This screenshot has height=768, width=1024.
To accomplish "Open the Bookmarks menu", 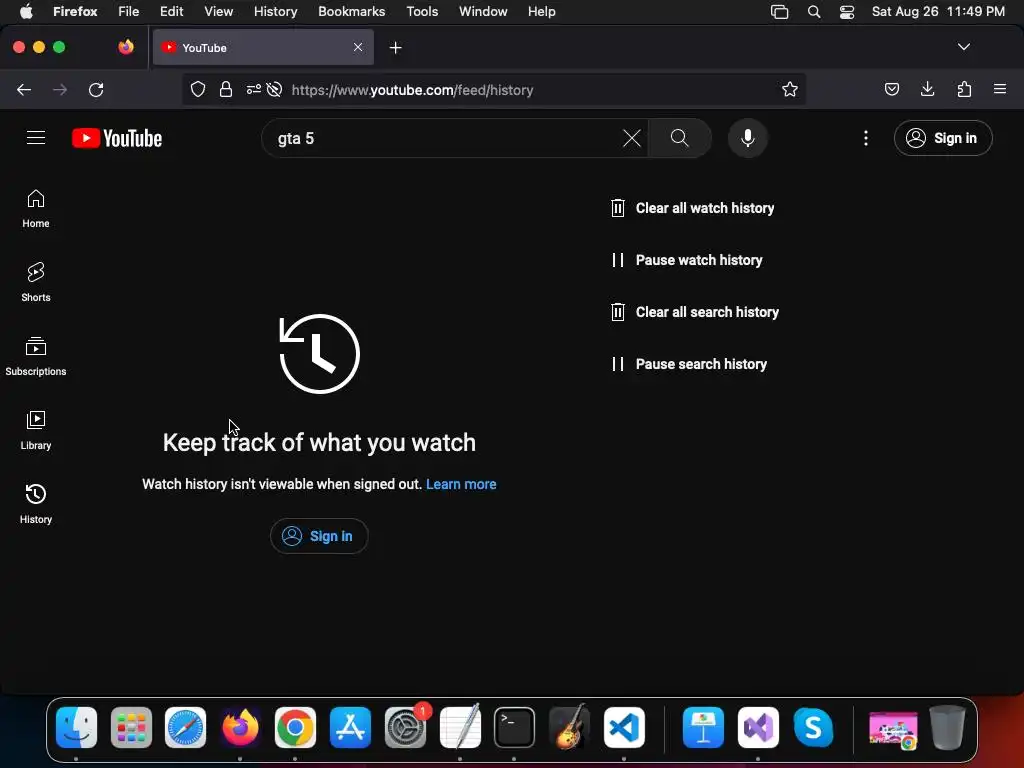I will coord(351,12).
